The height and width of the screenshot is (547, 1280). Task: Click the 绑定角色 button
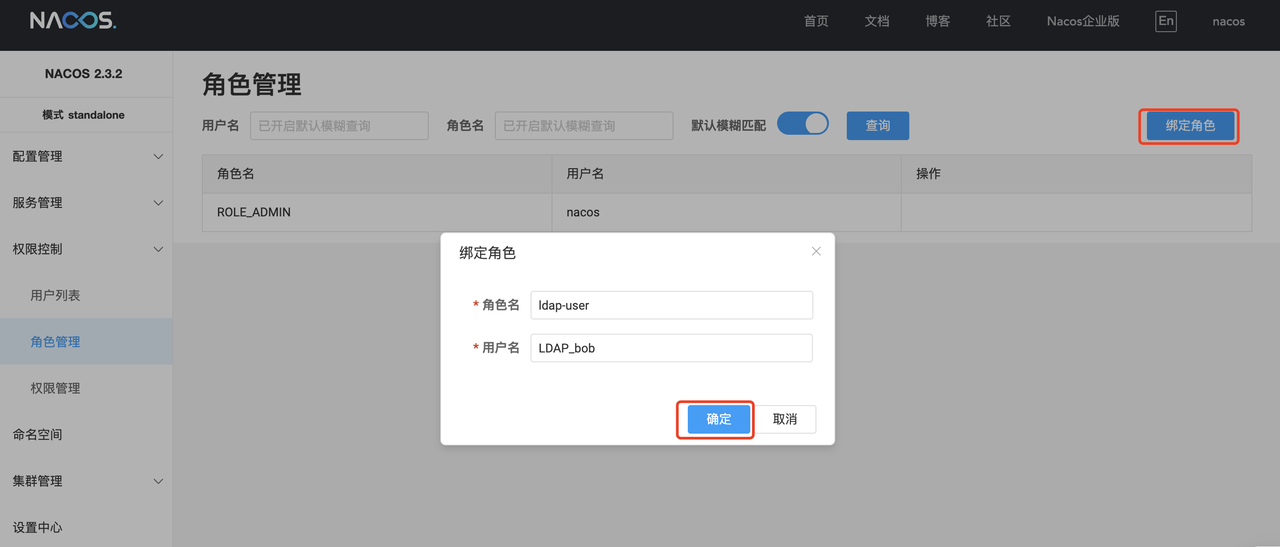tap(1189, 126)
